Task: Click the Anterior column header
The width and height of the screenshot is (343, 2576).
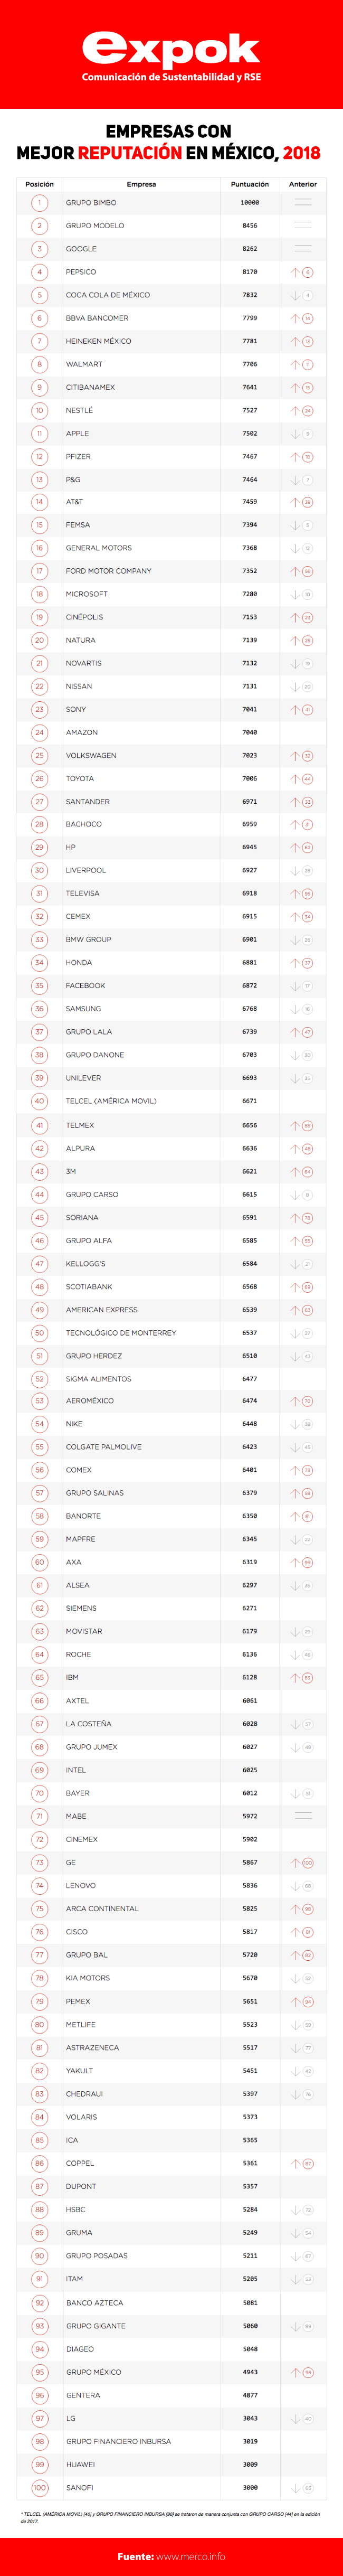Action: [x=303, y=184]
